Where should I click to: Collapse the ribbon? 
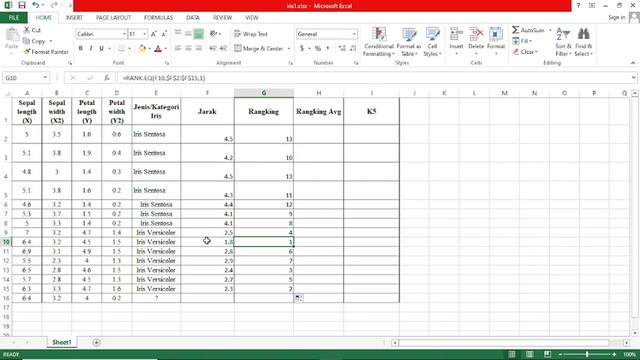click(x=633, y=63)
